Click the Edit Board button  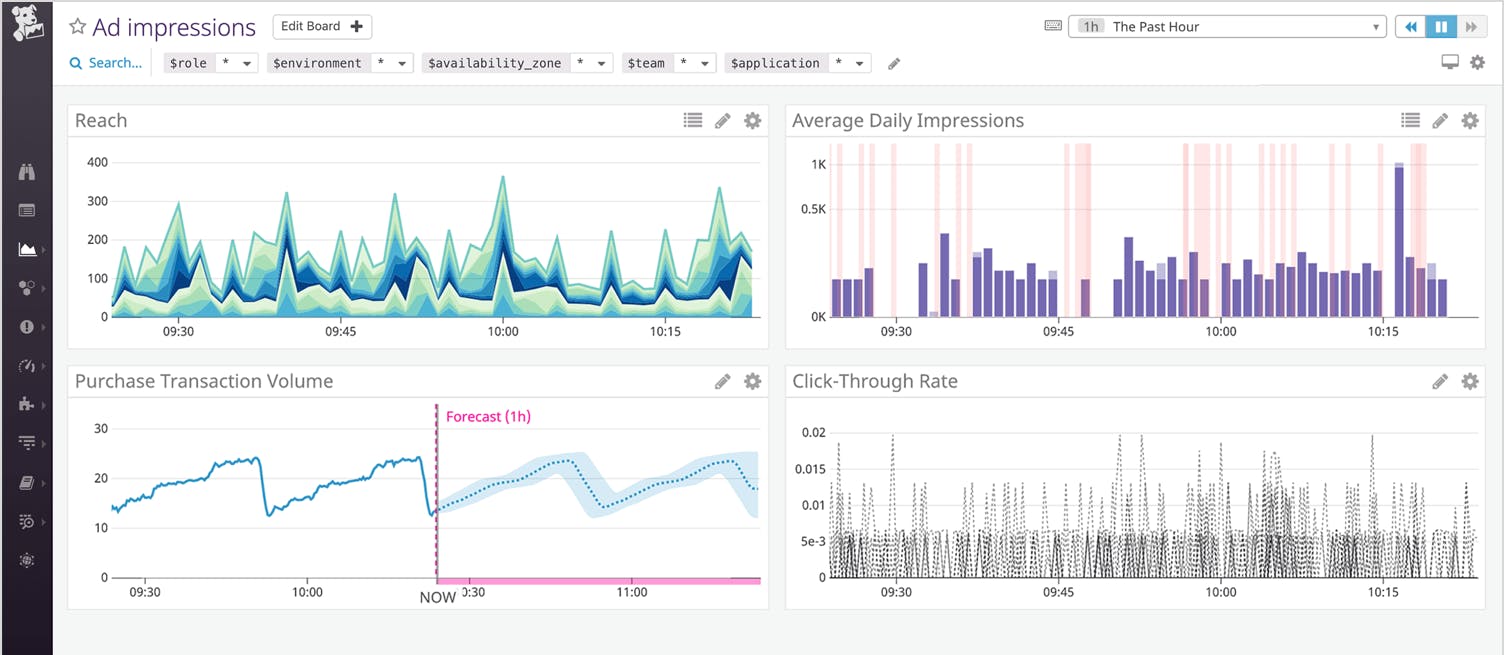tap(322, 26)
